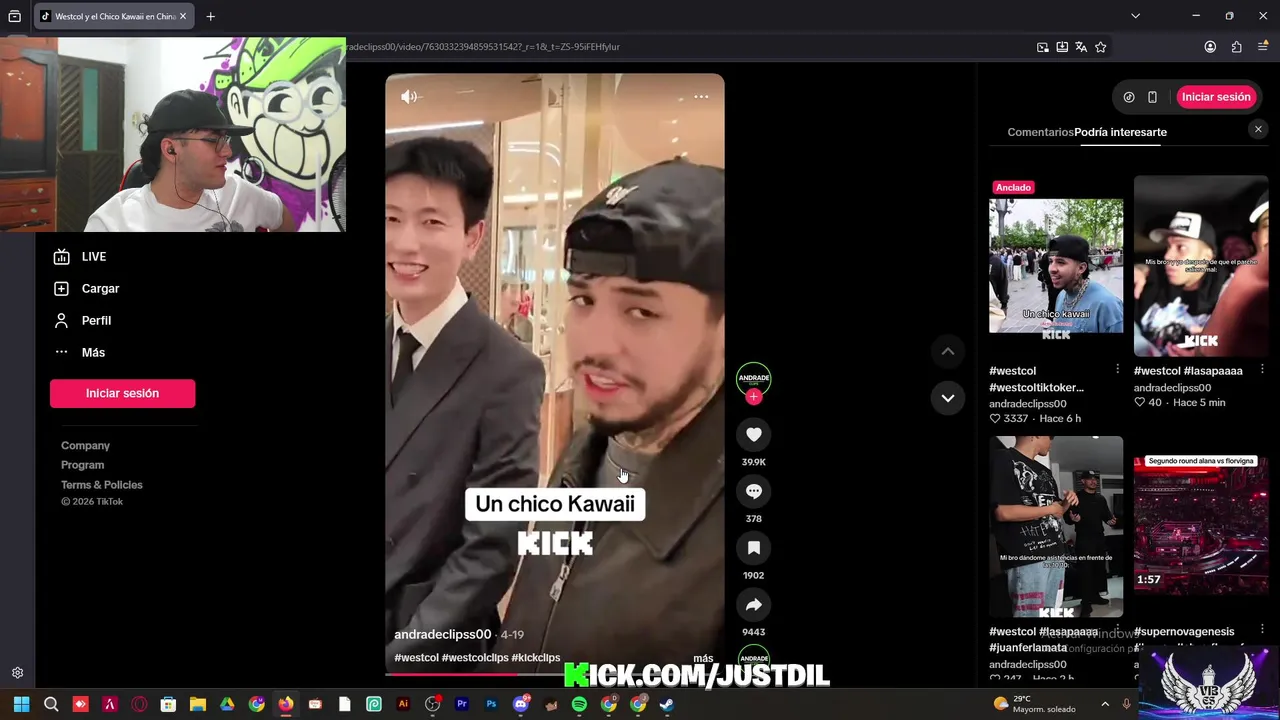Close the side panel with the X button
Image resolution: width=1280 pixels, height=720 pixels.
coord(1258,129)
